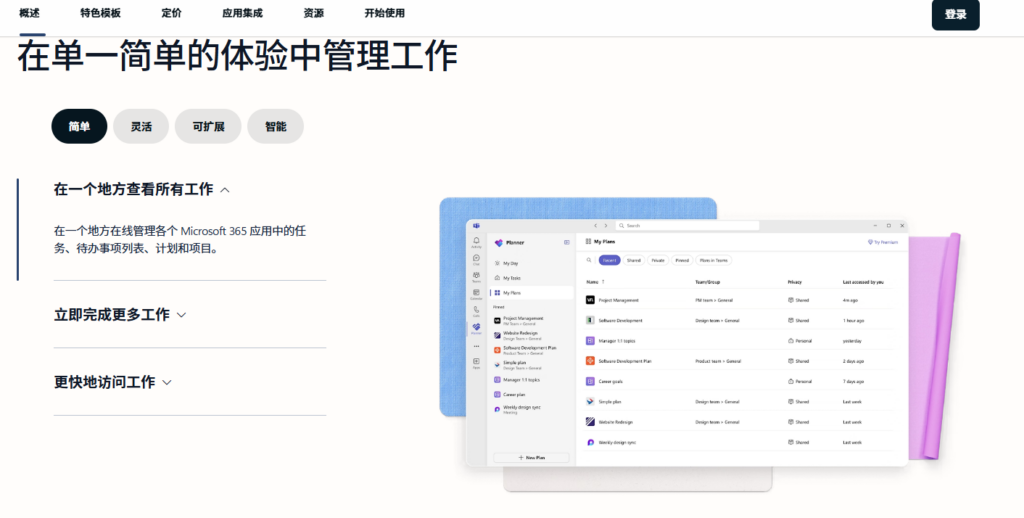
Task: Select the 灵活 feature pill
Action: click(141, 126)
